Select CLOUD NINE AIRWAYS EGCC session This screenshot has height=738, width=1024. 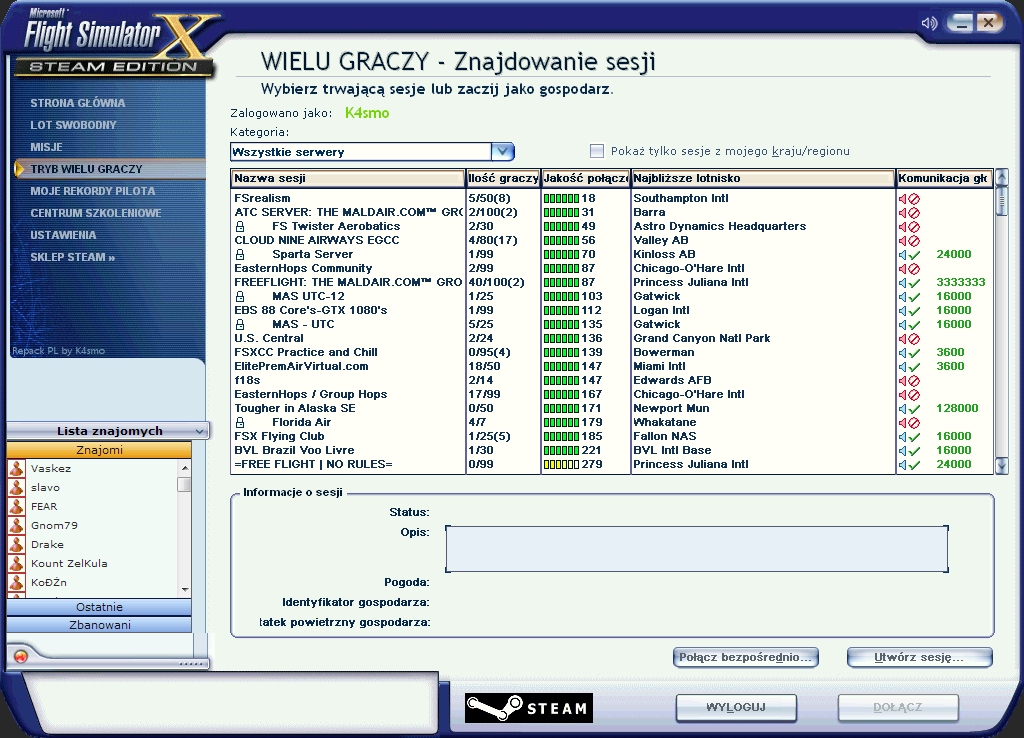612,240
